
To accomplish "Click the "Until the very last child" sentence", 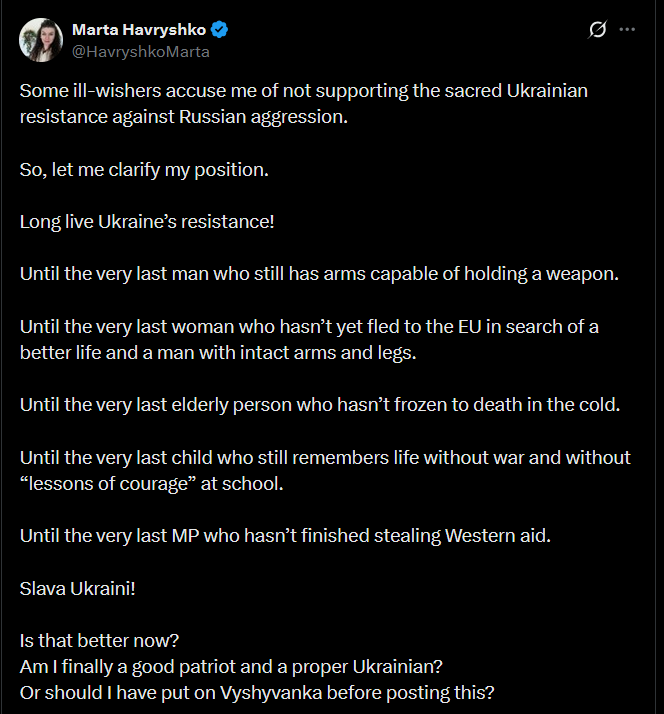I will tap(325, 457).
